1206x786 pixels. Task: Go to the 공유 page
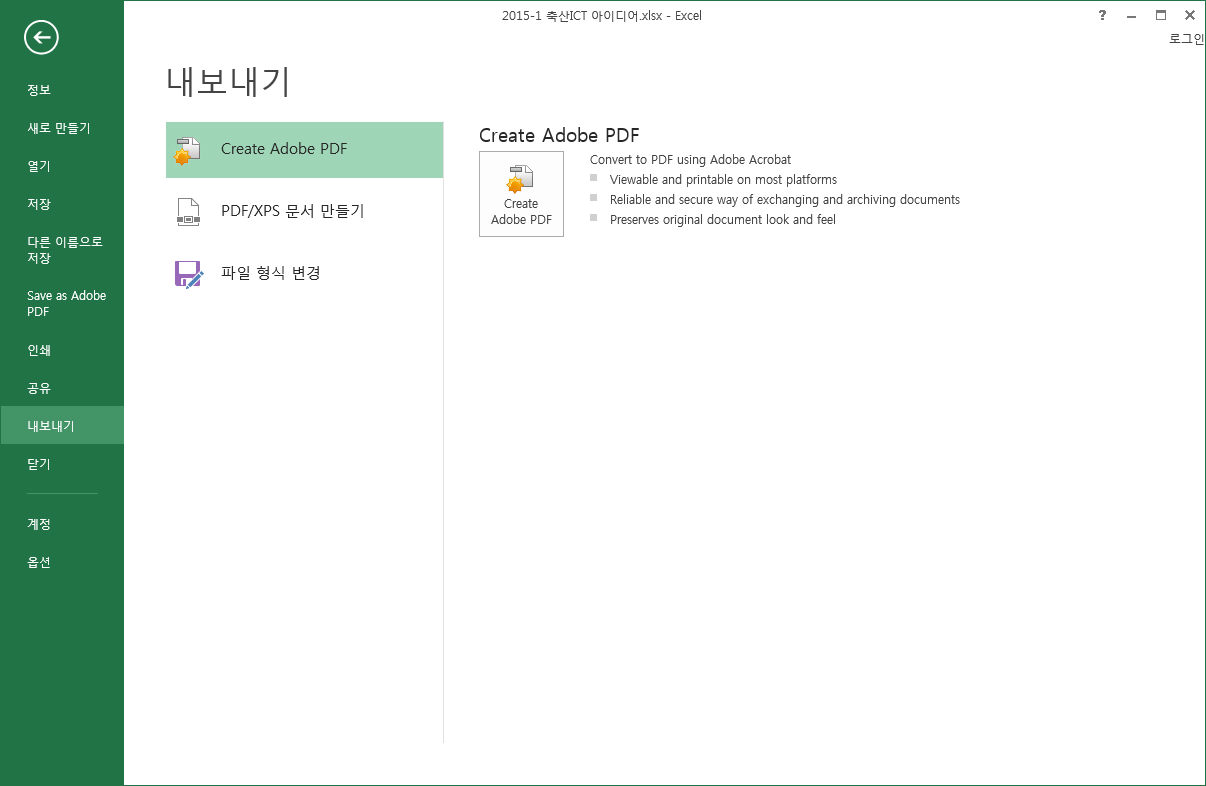pos(62,388)
